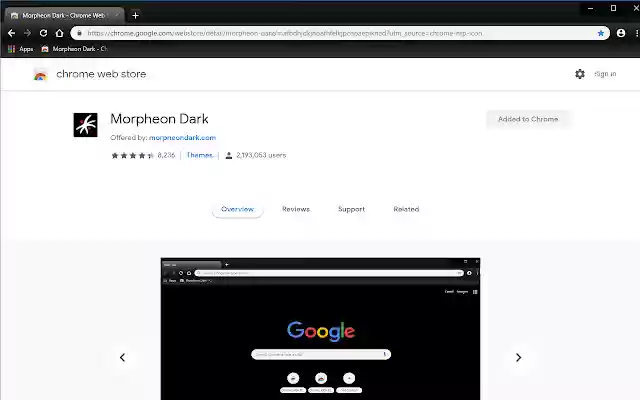Open the web store settings gear
Viewport: 640px width, 400px height.
point(580,74)
